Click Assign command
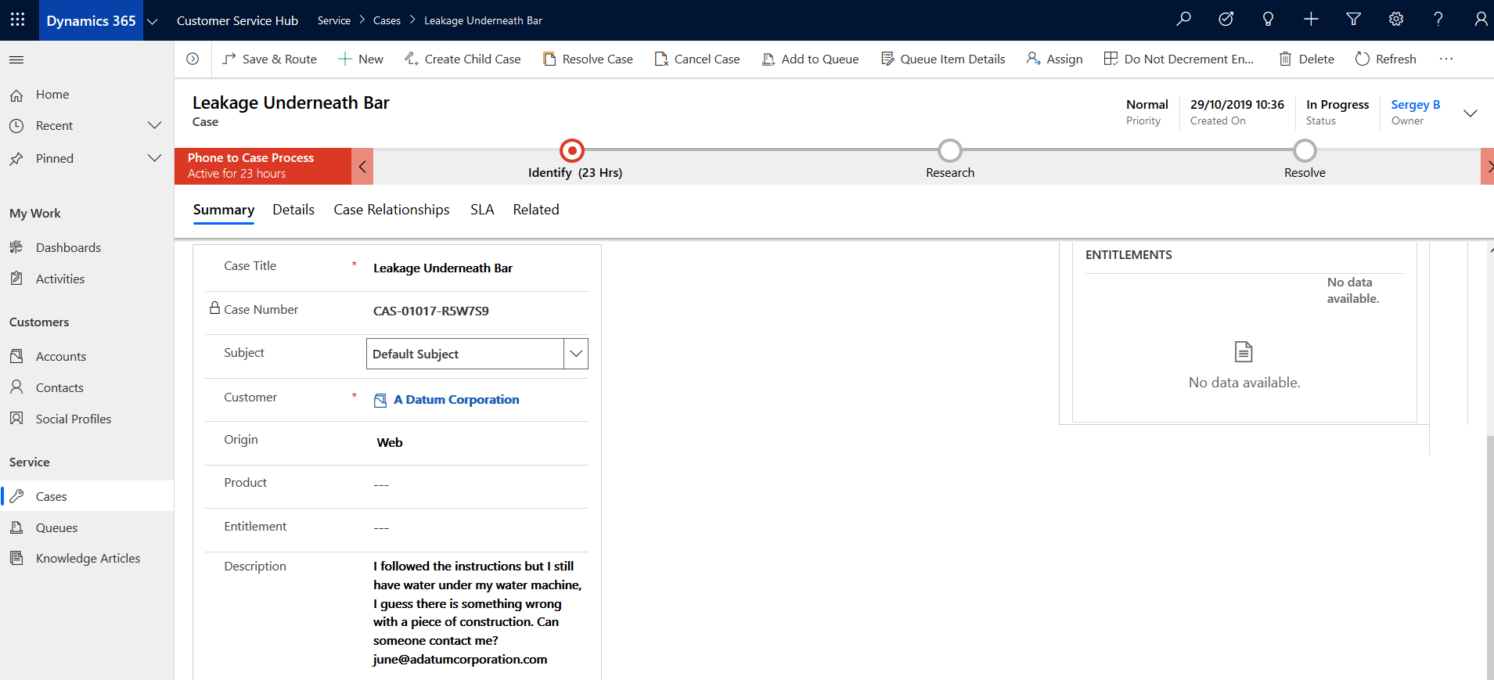The width and height of the screenshot is (1494, 680). coord(1054,59)
